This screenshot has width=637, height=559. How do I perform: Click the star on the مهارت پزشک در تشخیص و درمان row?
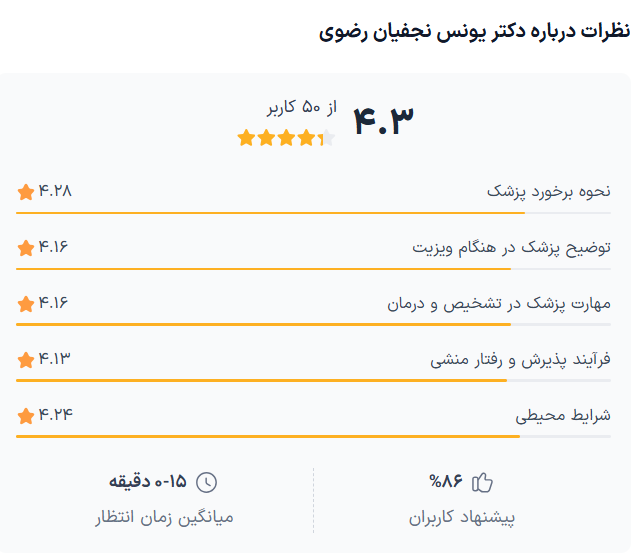pos(26,303)
